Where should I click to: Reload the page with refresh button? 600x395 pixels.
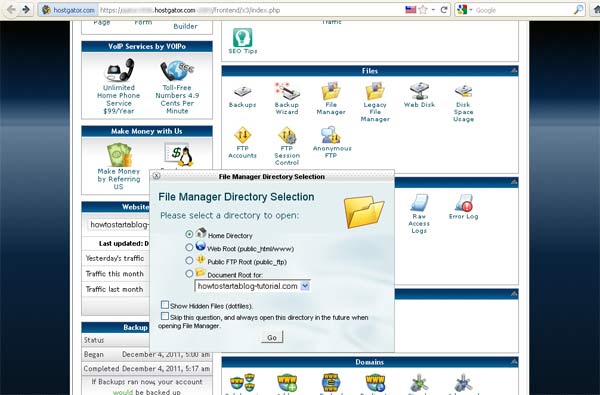click(444, 10)
